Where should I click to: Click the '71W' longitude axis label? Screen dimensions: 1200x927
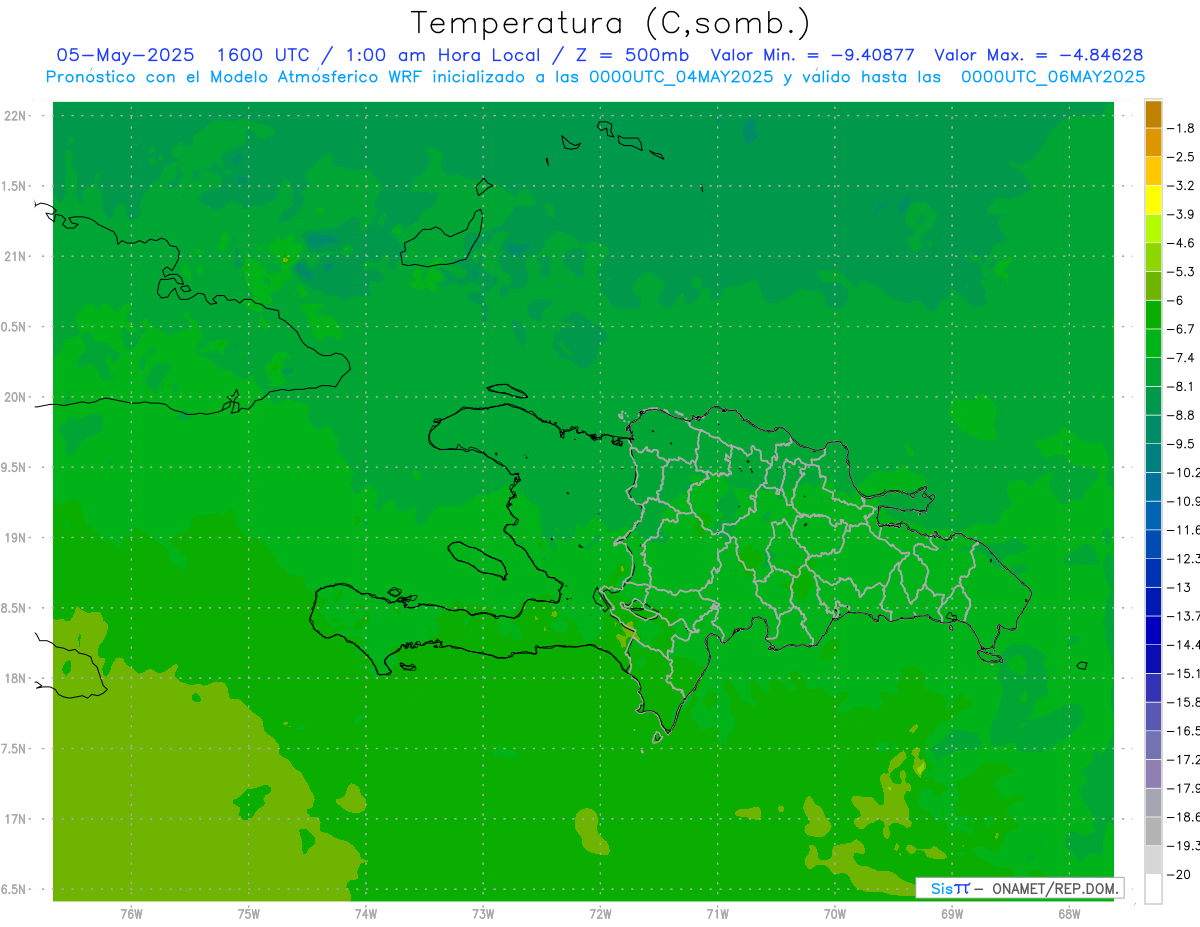click(x=717, y=913)
